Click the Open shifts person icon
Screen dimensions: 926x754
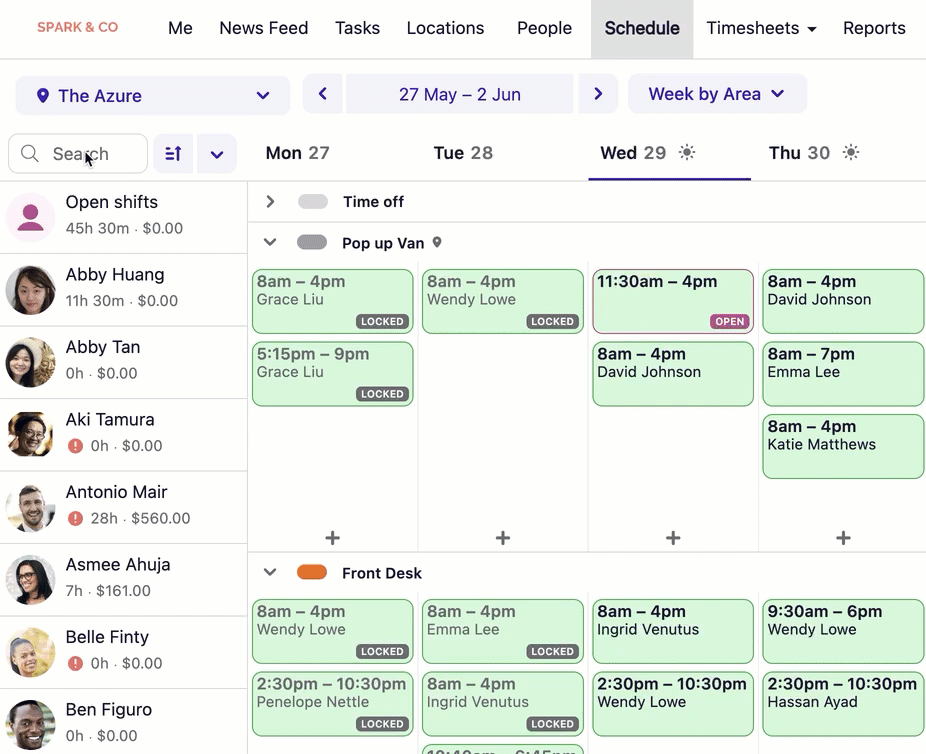coord(30,217)
